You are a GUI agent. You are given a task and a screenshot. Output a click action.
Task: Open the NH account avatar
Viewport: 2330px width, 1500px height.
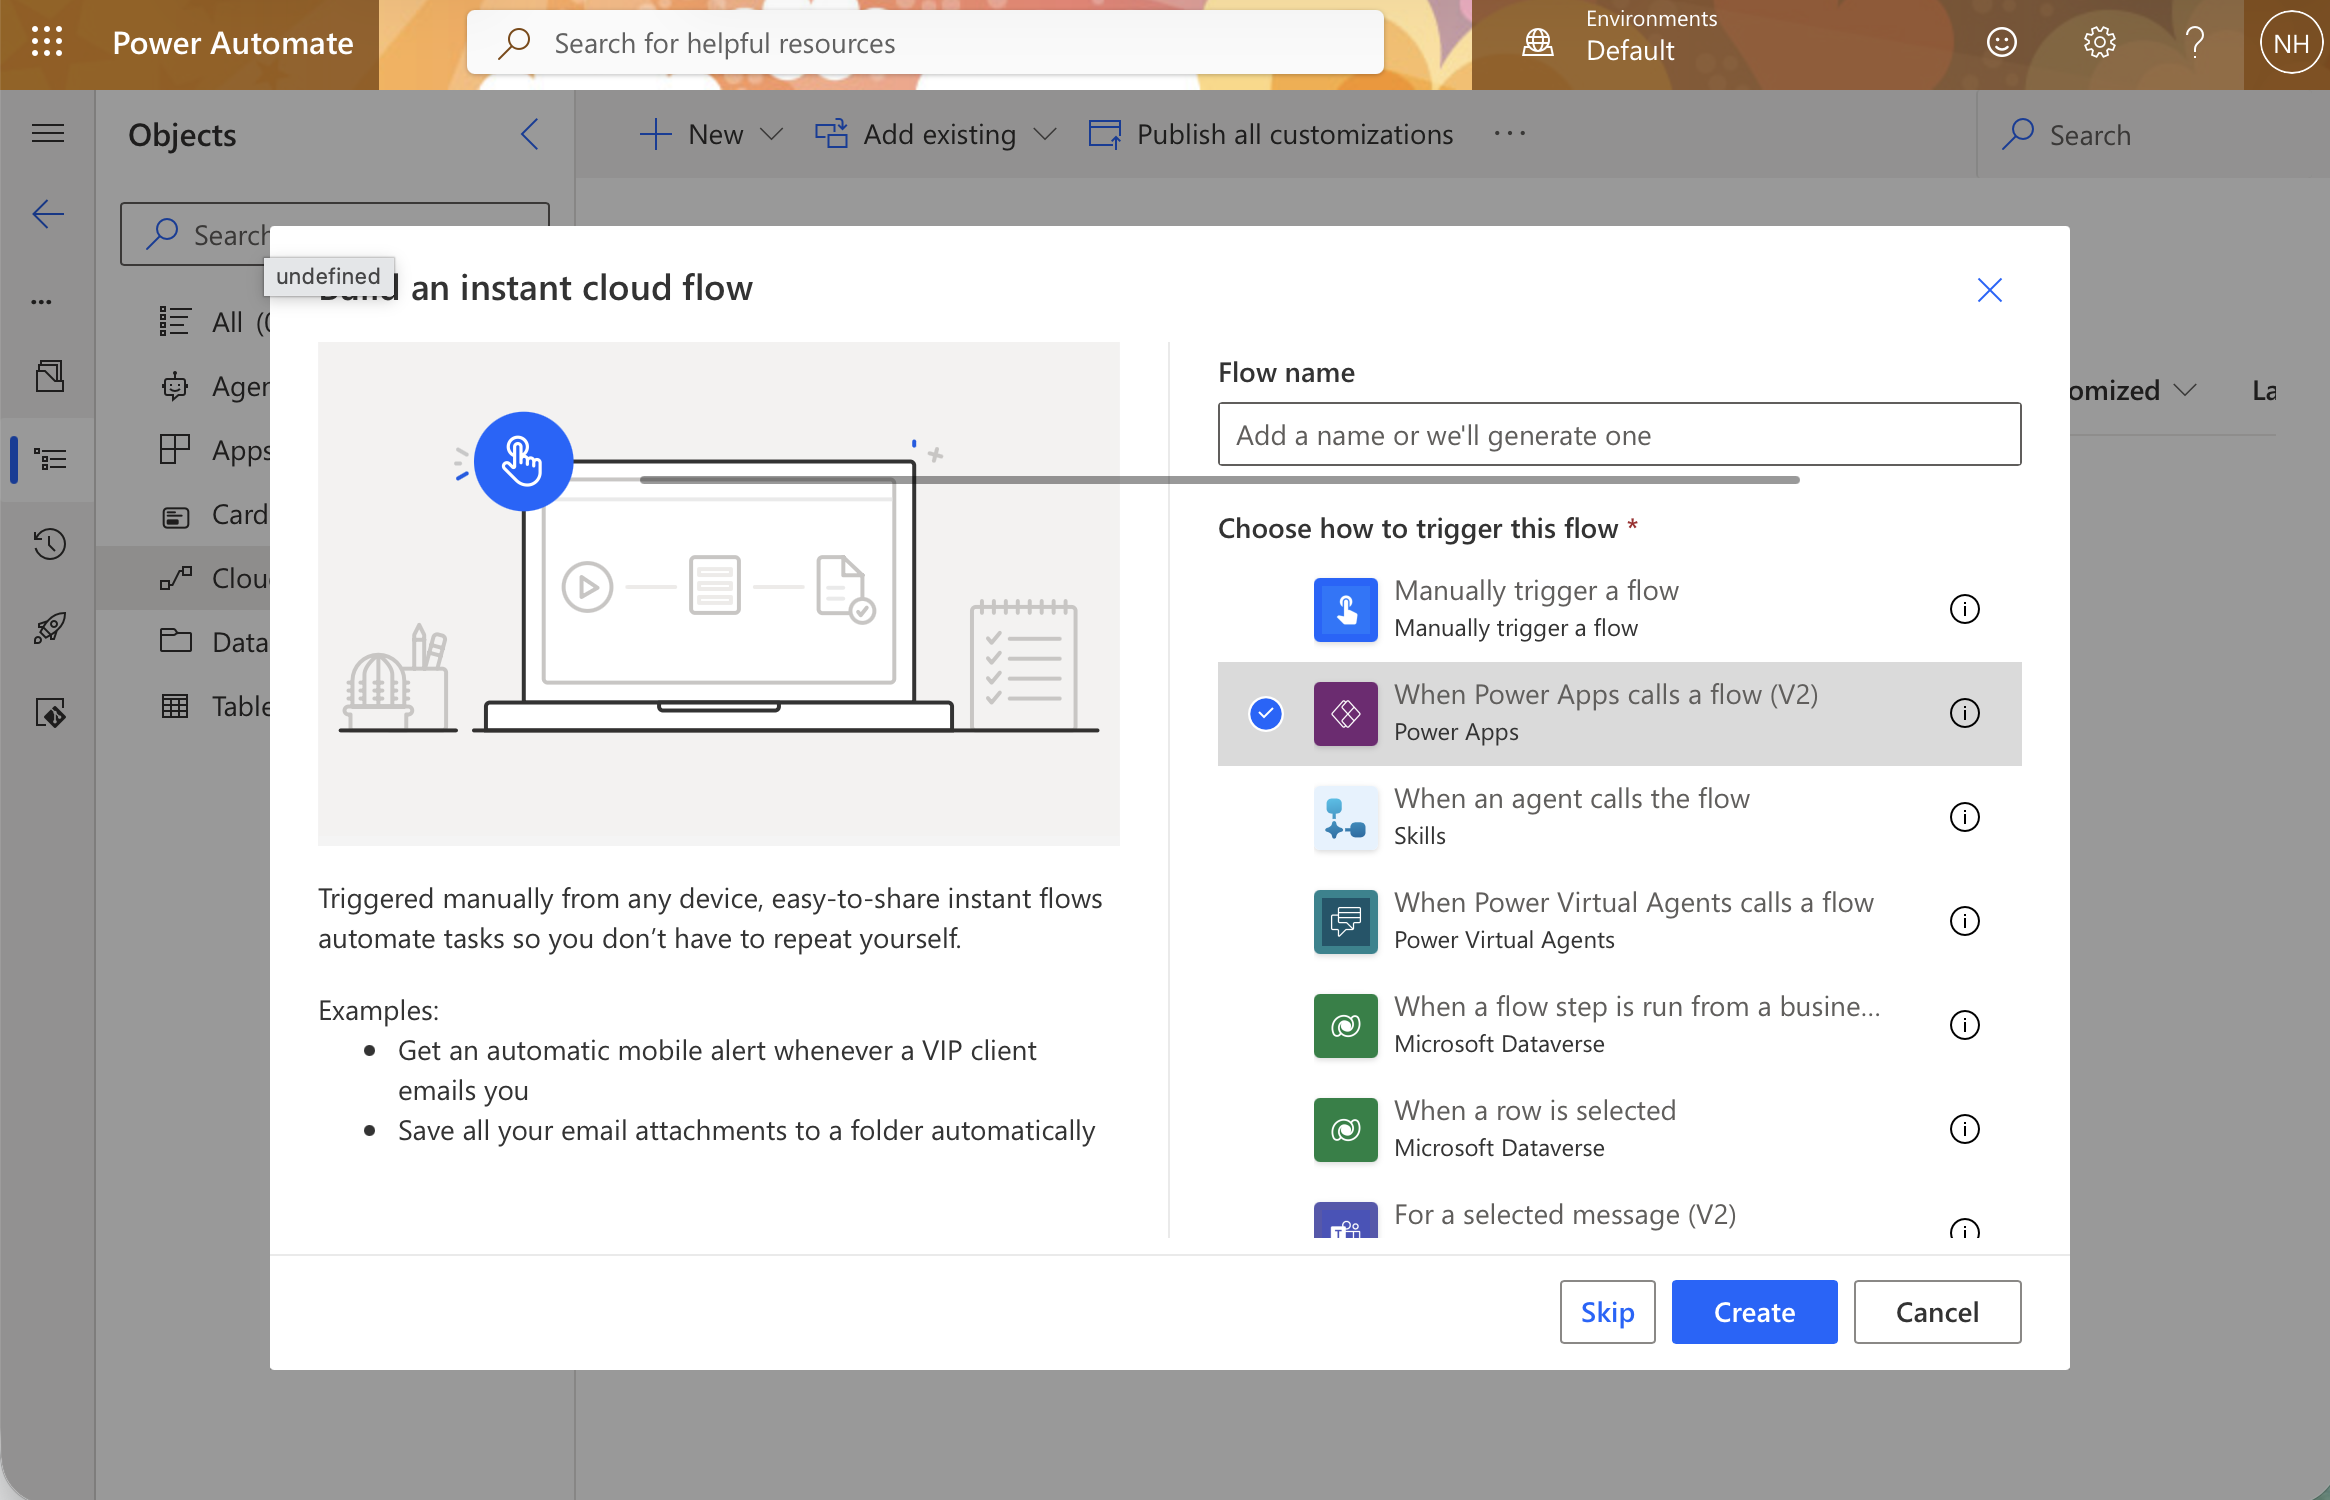pyautogui.click(x=2290, y=43)
